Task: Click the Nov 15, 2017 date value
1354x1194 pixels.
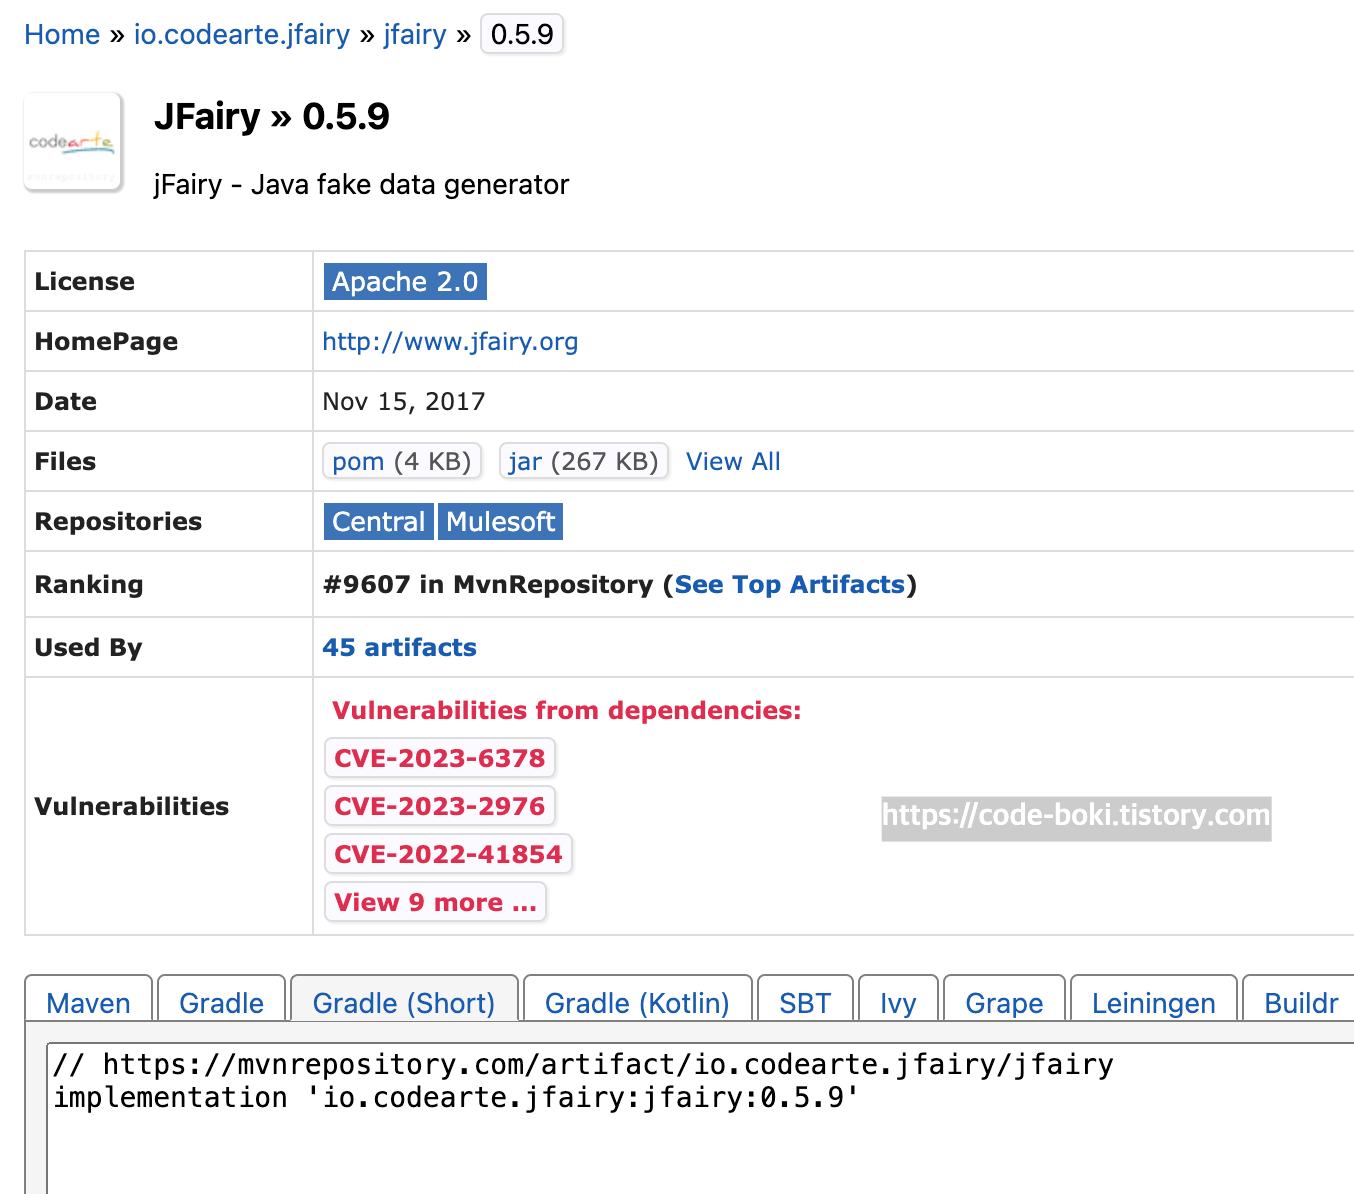Action: pos(404,401)
